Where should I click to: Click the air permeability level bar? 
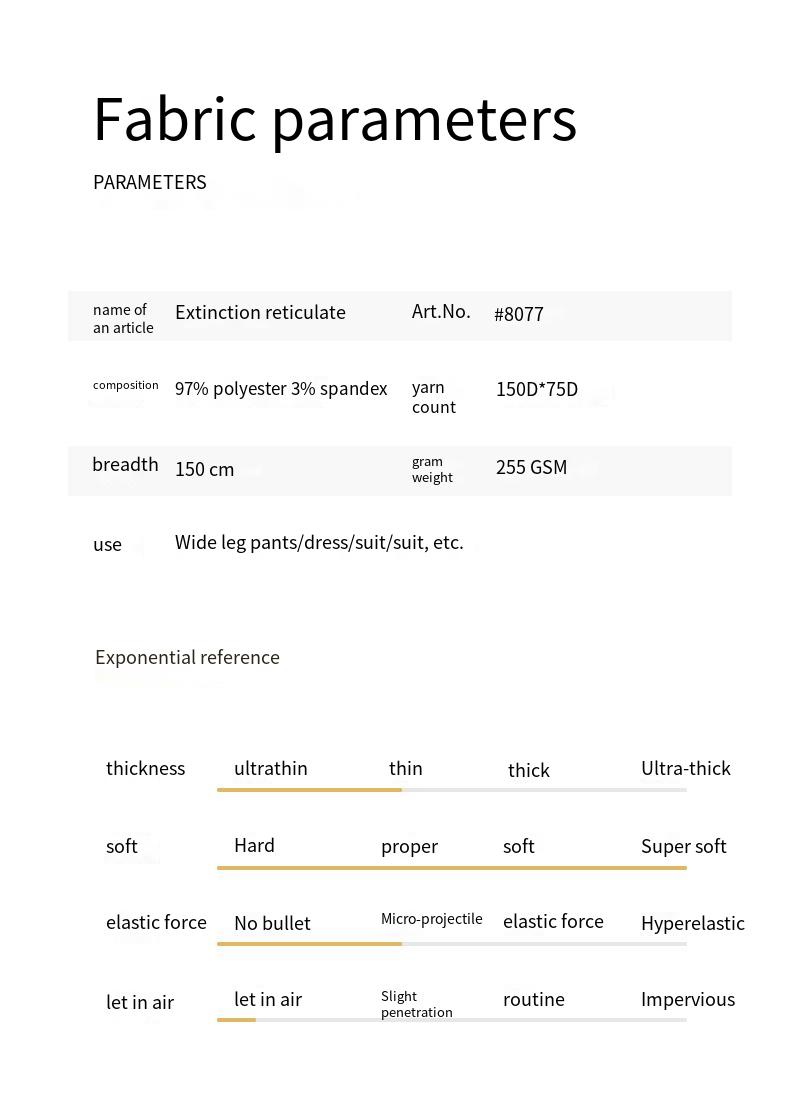[x=451, y=1019]
